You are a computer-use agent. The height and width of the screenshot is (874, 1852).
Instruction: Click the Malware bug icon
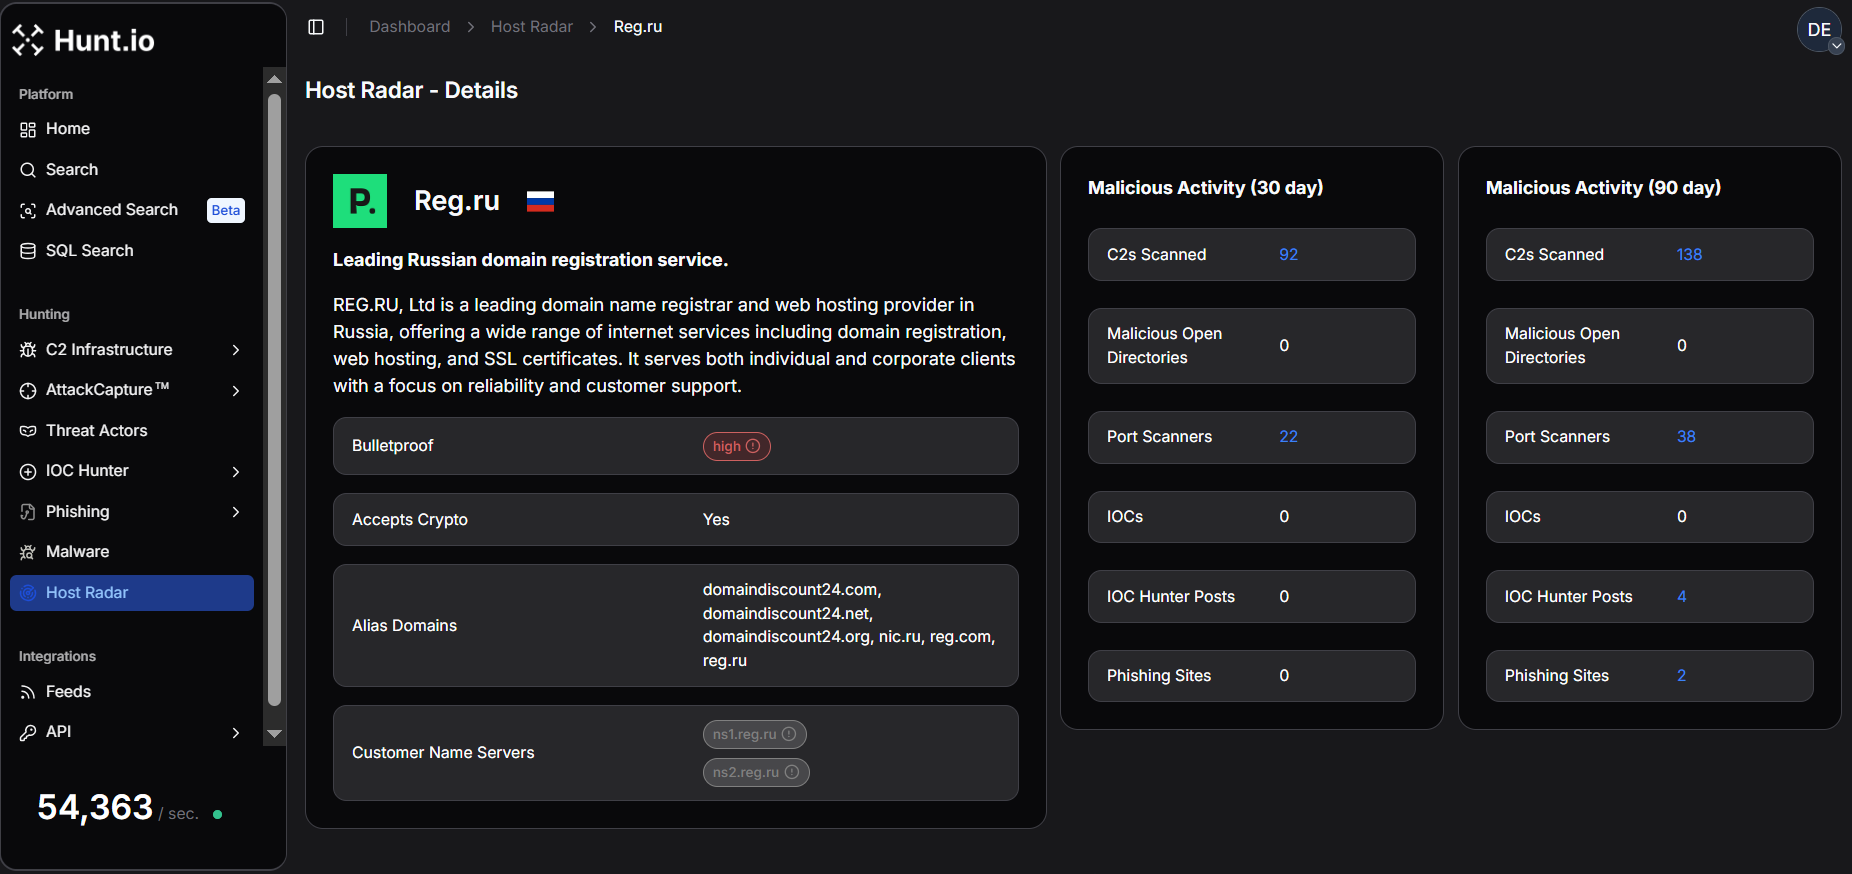coord(28,552)
